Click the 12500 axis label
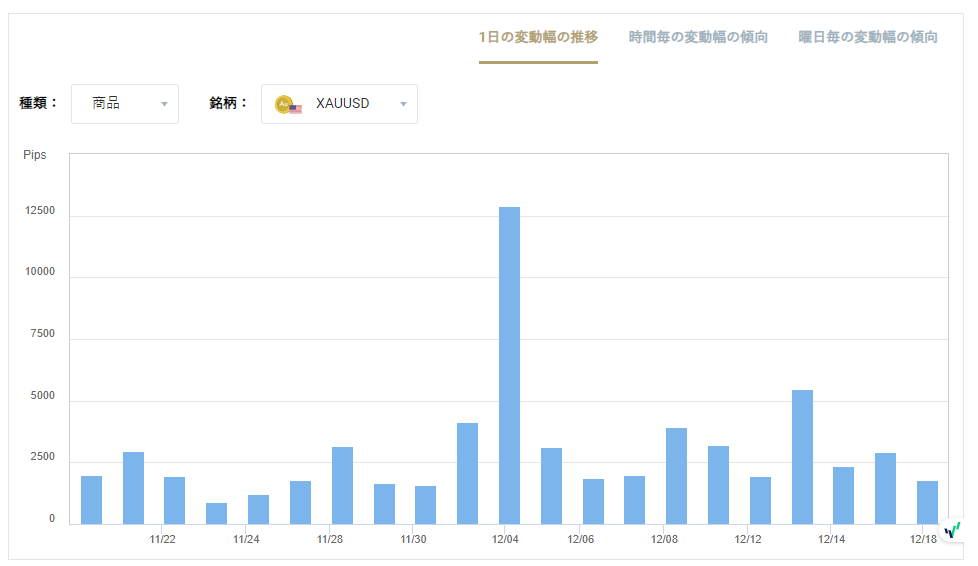 coord(40,210)
